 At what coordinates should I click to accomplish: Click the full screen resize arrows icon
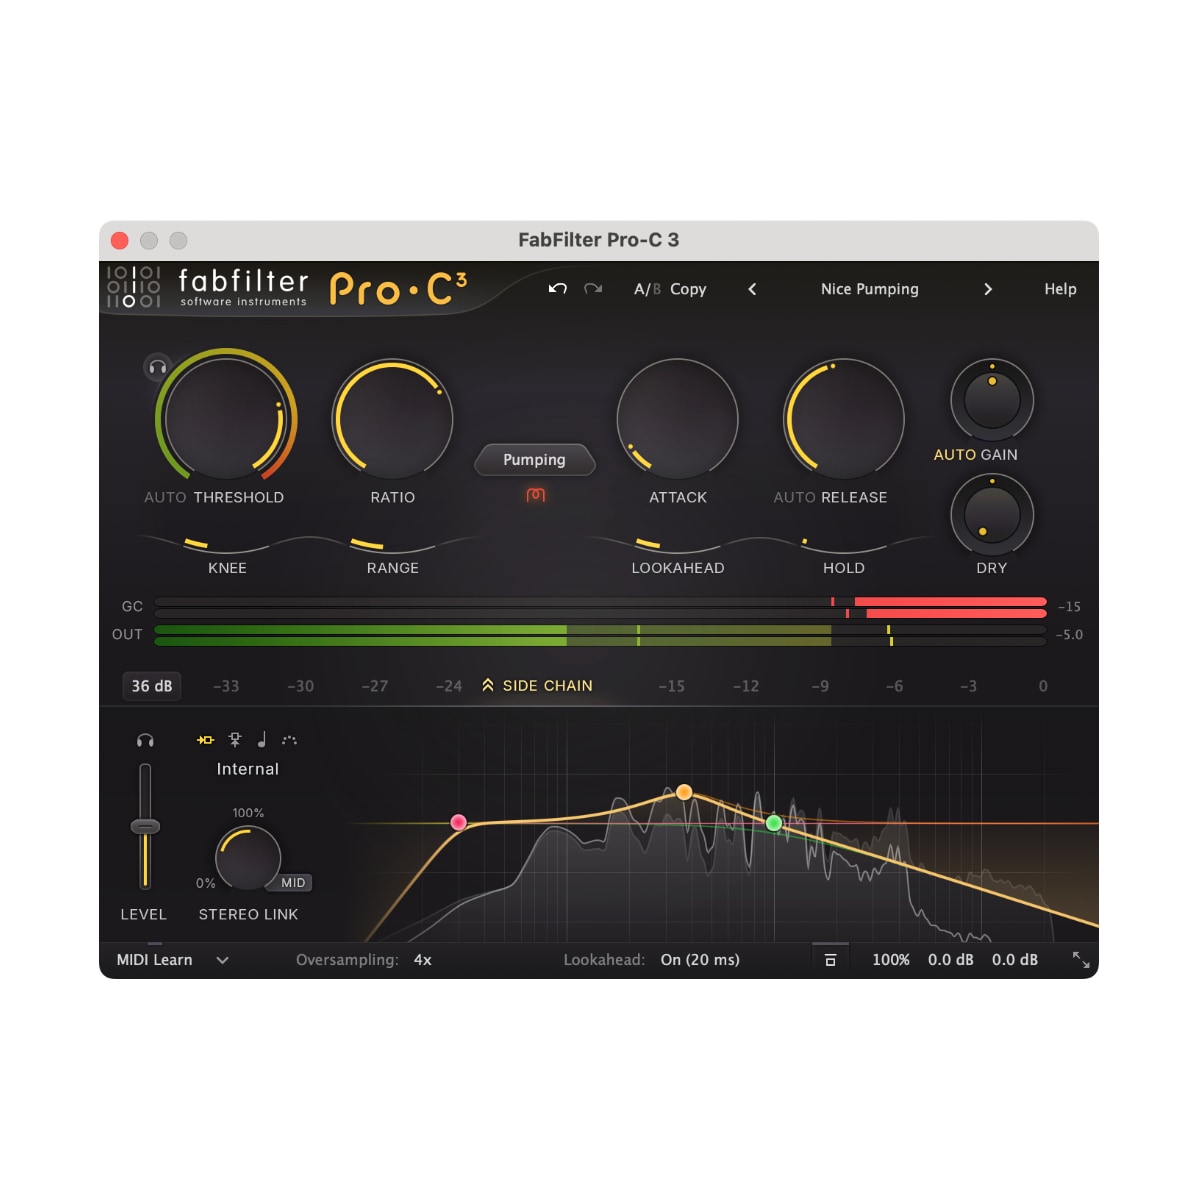[x=1080, y=960]
